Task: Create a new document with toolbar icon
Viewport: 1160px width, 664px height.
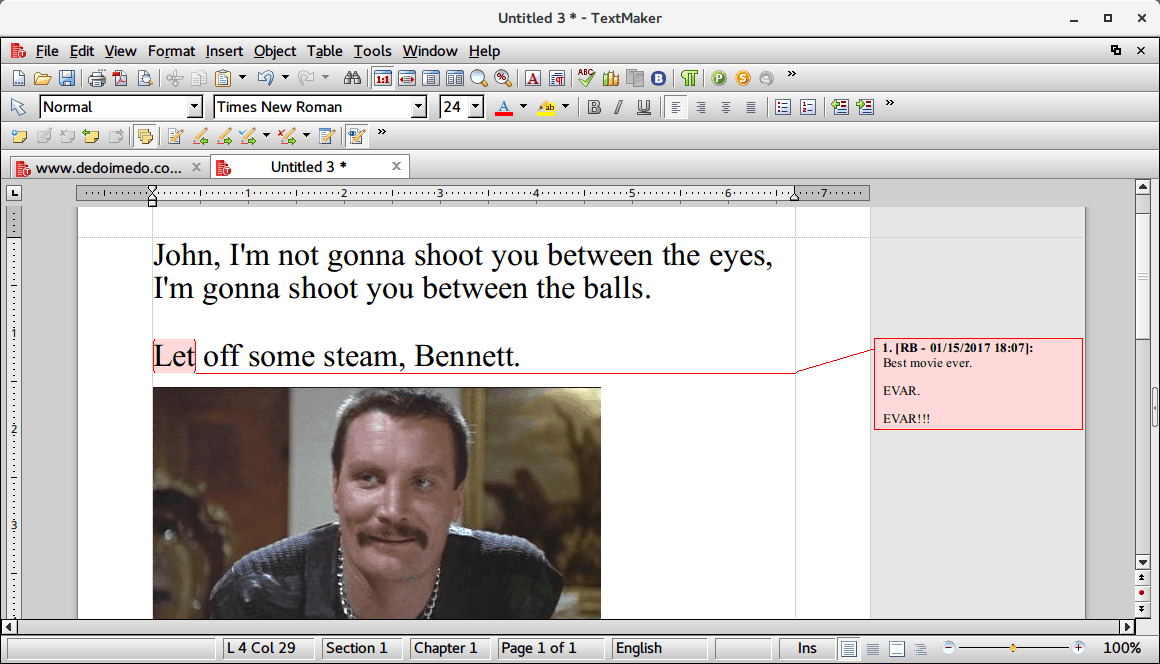Action: point(18,78)
